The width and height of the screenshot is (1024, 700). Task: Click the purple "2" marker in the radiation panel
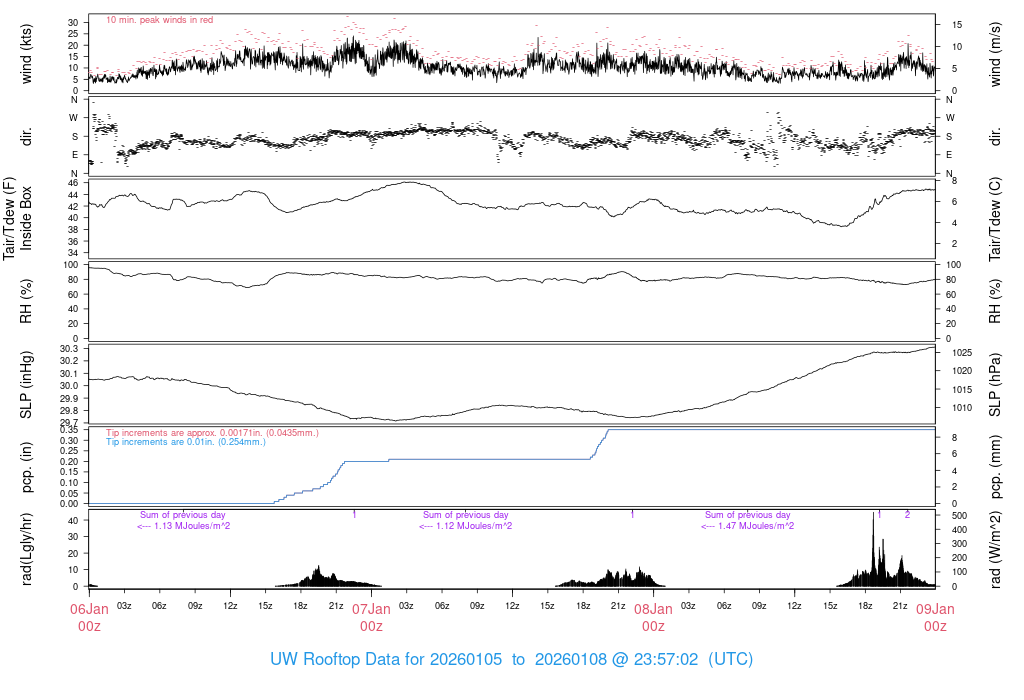click(907, 515)
